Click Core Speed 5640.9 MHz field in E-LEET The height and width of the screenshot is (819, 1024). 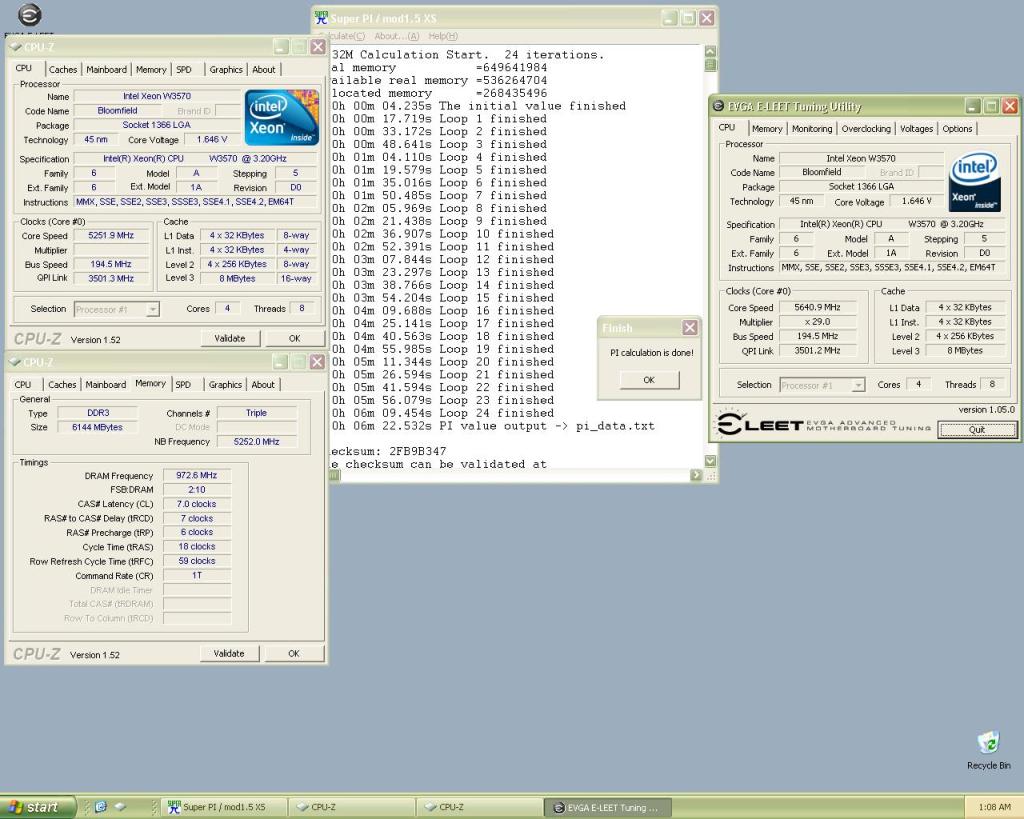817,307
